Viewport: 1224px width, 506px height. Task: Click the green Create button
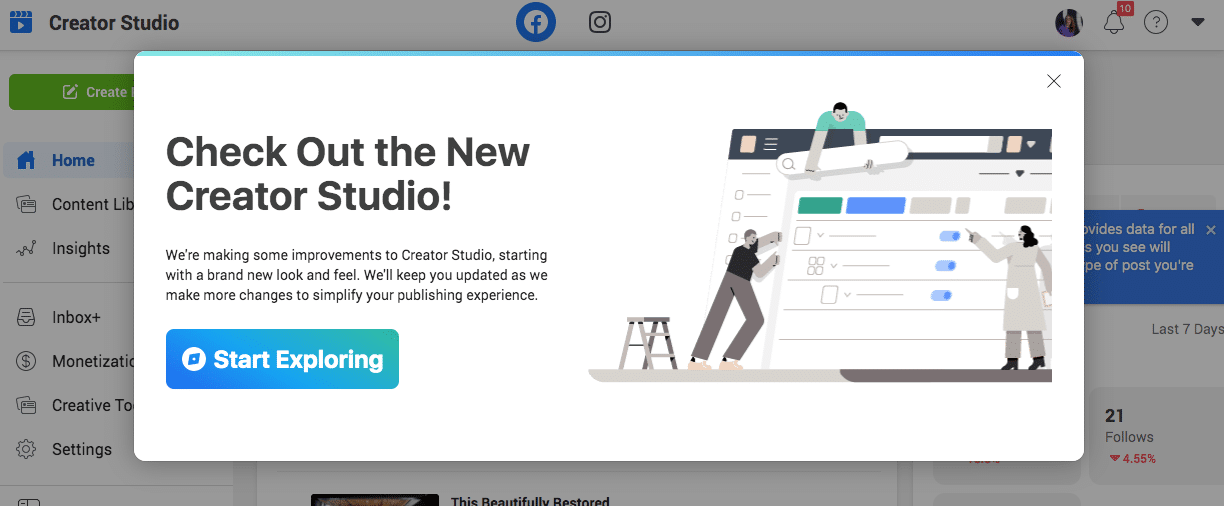point(72,92)
